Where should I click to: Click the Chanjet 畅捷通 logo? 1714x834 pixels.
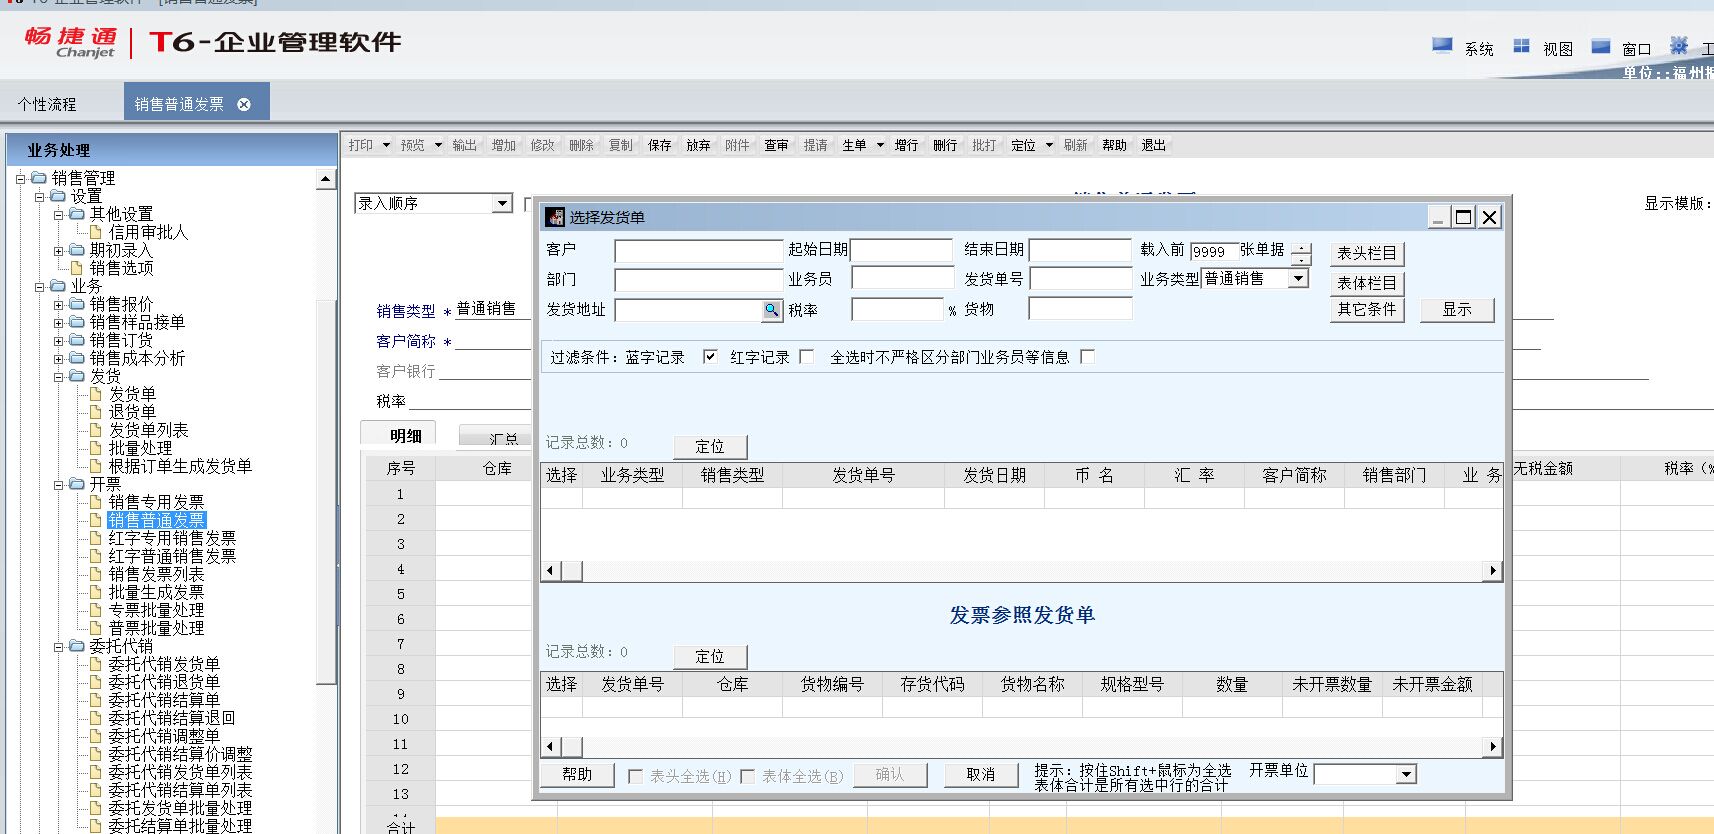coord(71,42)
